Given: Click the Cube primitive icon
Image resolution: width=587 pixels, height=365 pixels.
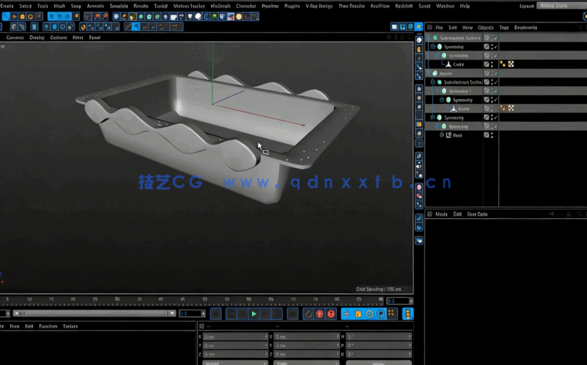Looking at the screenshot, I should pyautogui.click(x=116, y=16).
